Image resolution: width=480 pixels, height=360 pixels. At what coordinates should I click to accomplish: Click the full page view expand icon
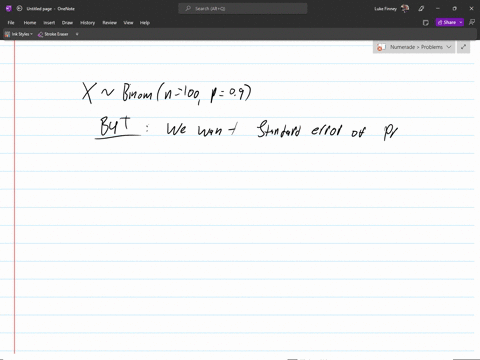click(x=463, y=47)
